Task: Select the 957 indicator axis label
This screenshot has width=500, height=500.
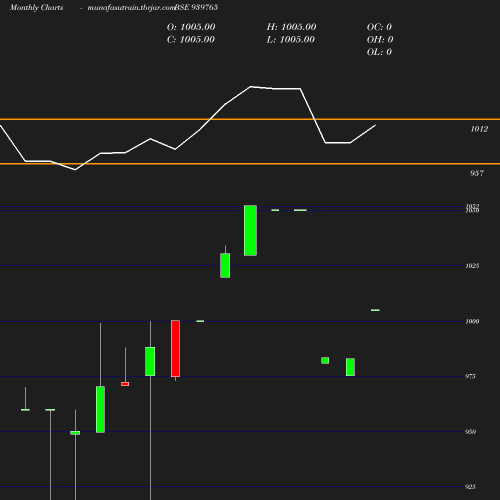Action: [477, 173]
